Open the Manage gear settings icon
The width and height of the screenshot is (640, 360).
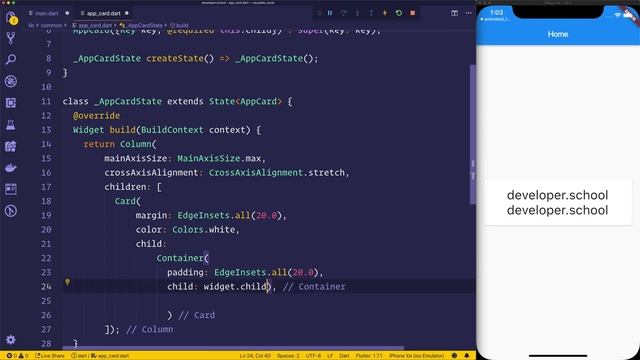click(x=11, y=340)
